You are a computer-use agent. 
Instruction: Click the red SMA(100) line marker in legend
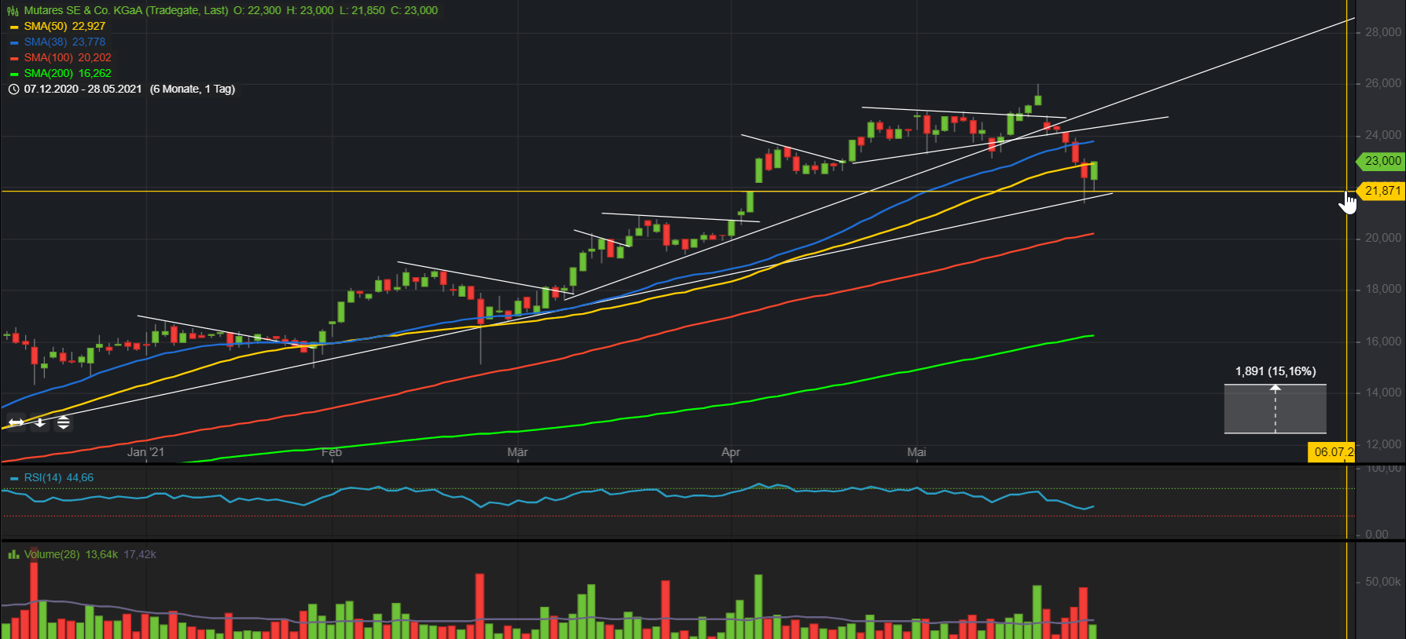(x=13, y=58)
